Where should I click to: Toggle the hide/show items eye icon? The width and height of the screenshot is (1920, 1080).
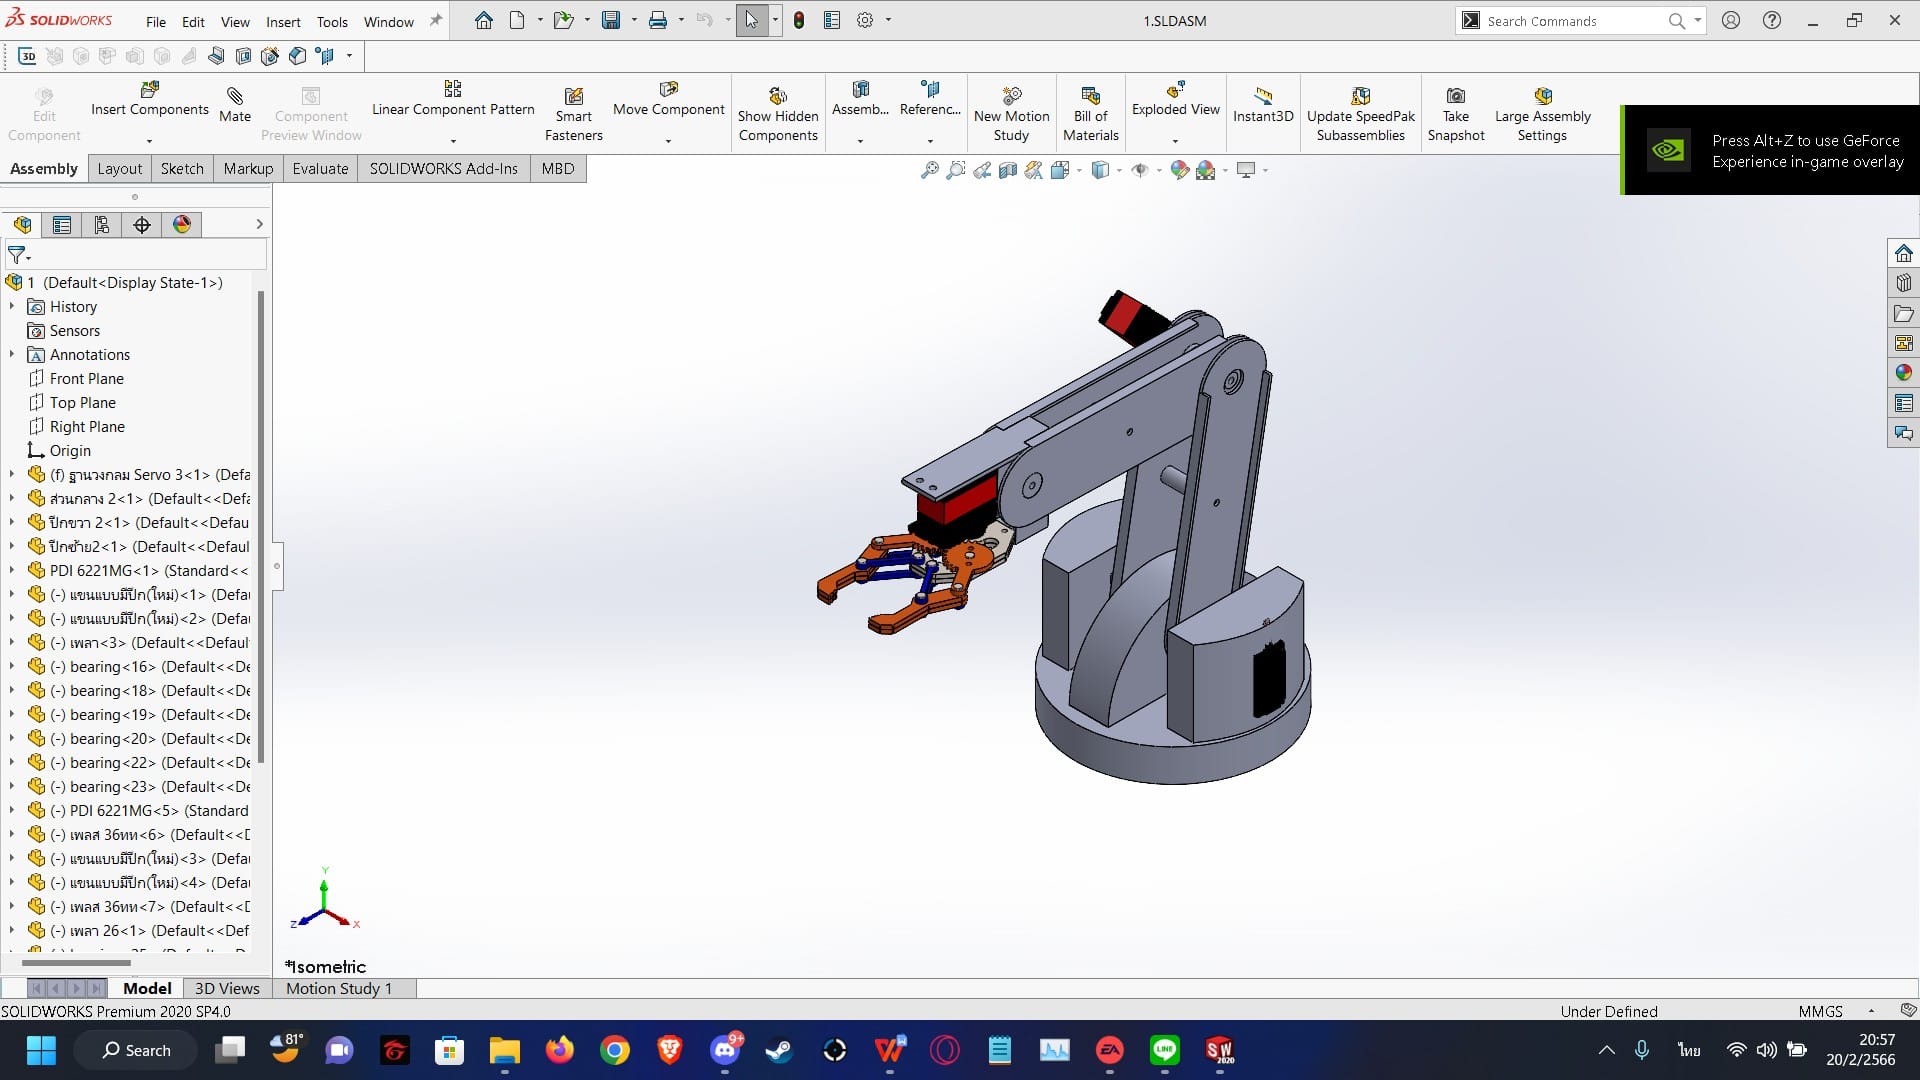click(x=1139, y=170)
